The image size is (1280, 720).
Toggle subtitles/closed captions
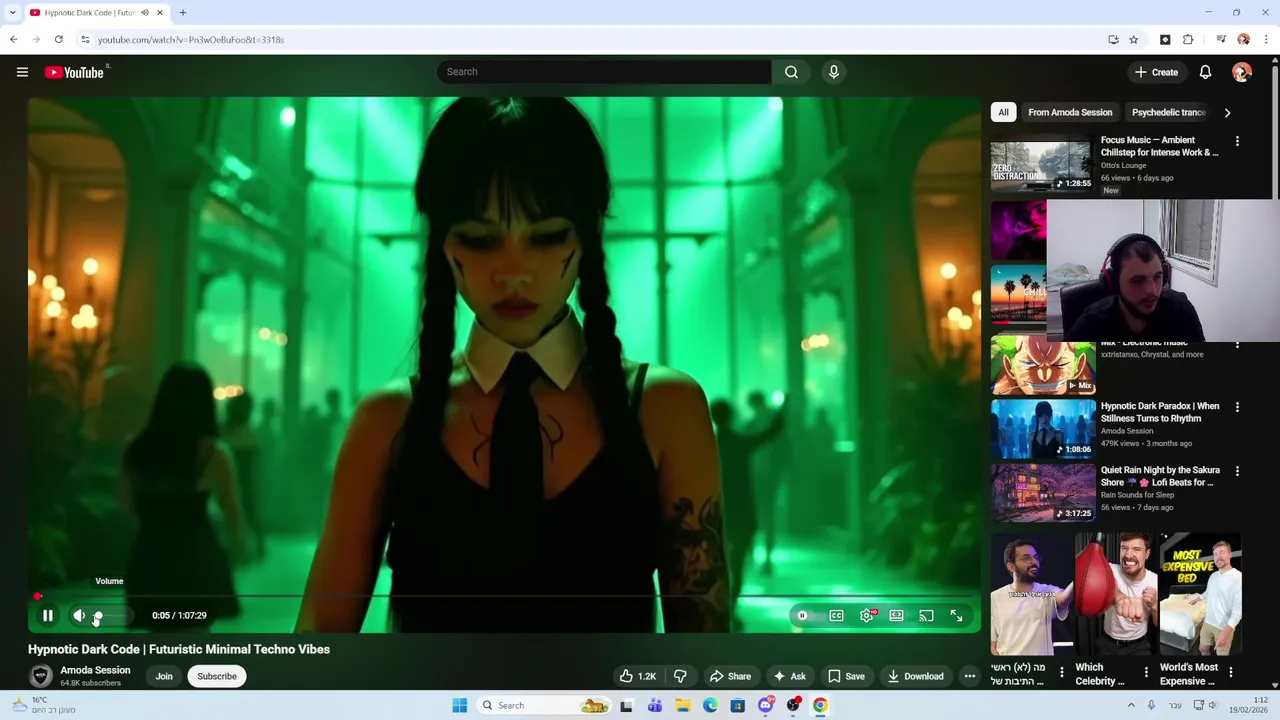(x=836, y=616)
